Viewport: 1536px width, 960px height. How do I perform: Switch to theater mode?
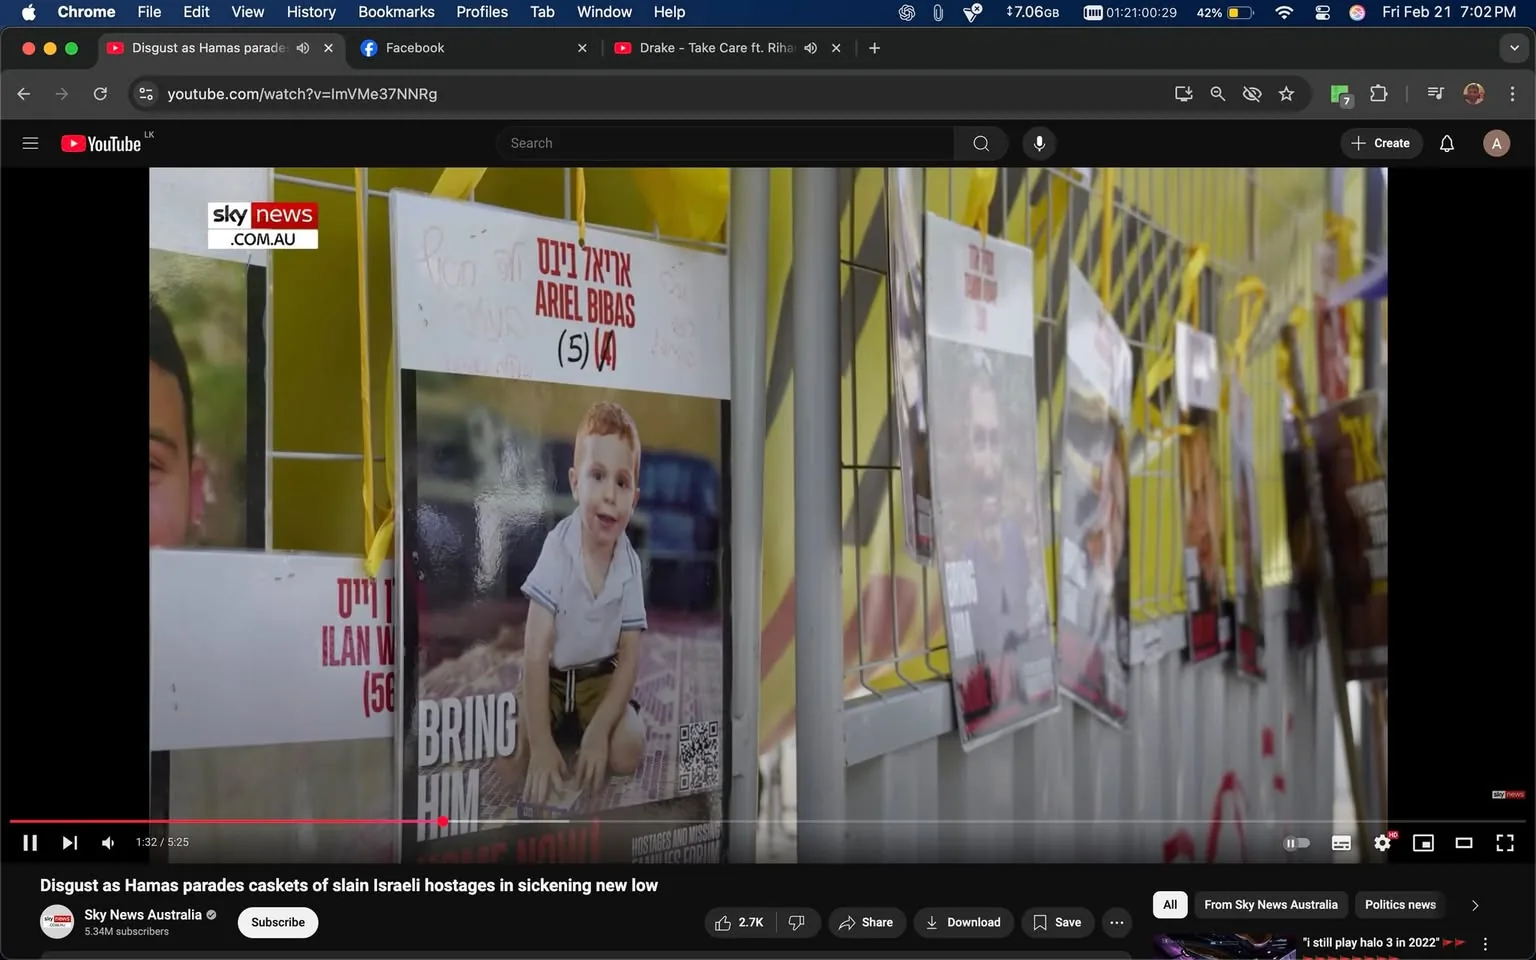[x=1464, y=842]
